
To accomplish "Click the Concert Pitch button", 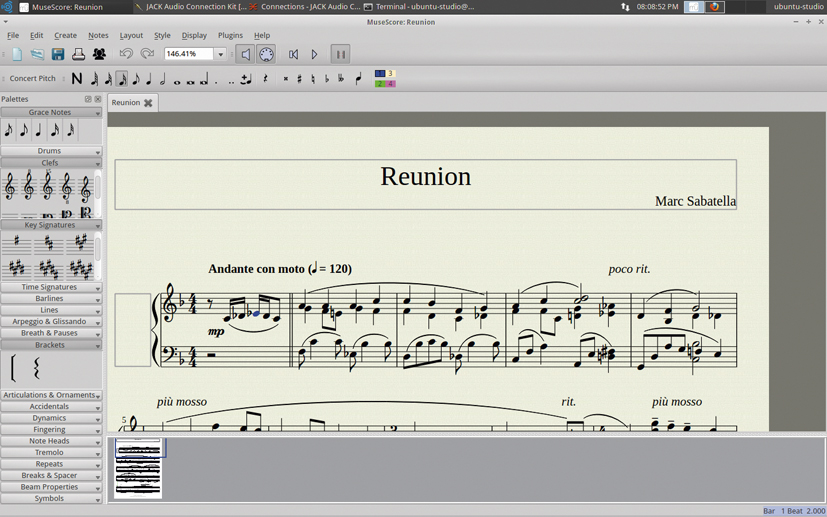I will [x=33, y=78].
